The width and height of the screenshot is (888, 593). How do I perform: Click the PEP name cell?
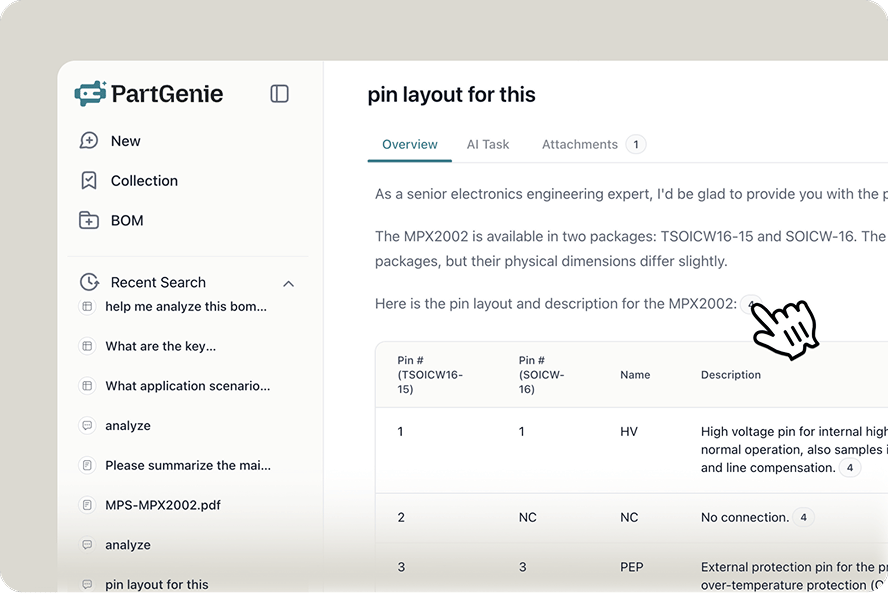(631, 567)
